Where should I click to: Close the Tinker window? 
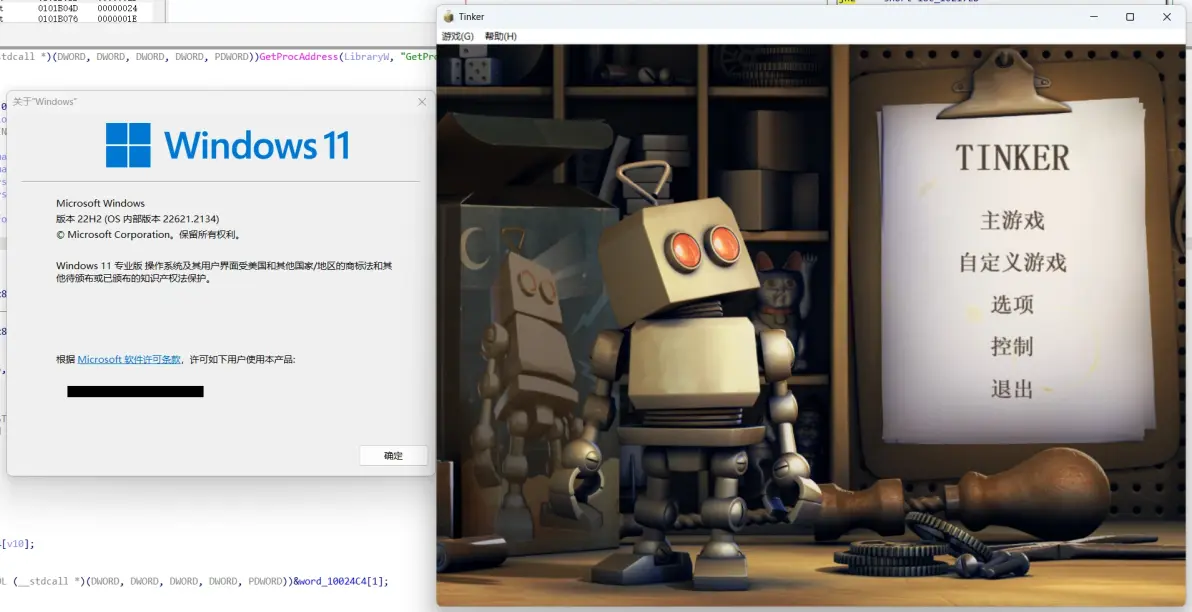click(x=1167, y=17)
